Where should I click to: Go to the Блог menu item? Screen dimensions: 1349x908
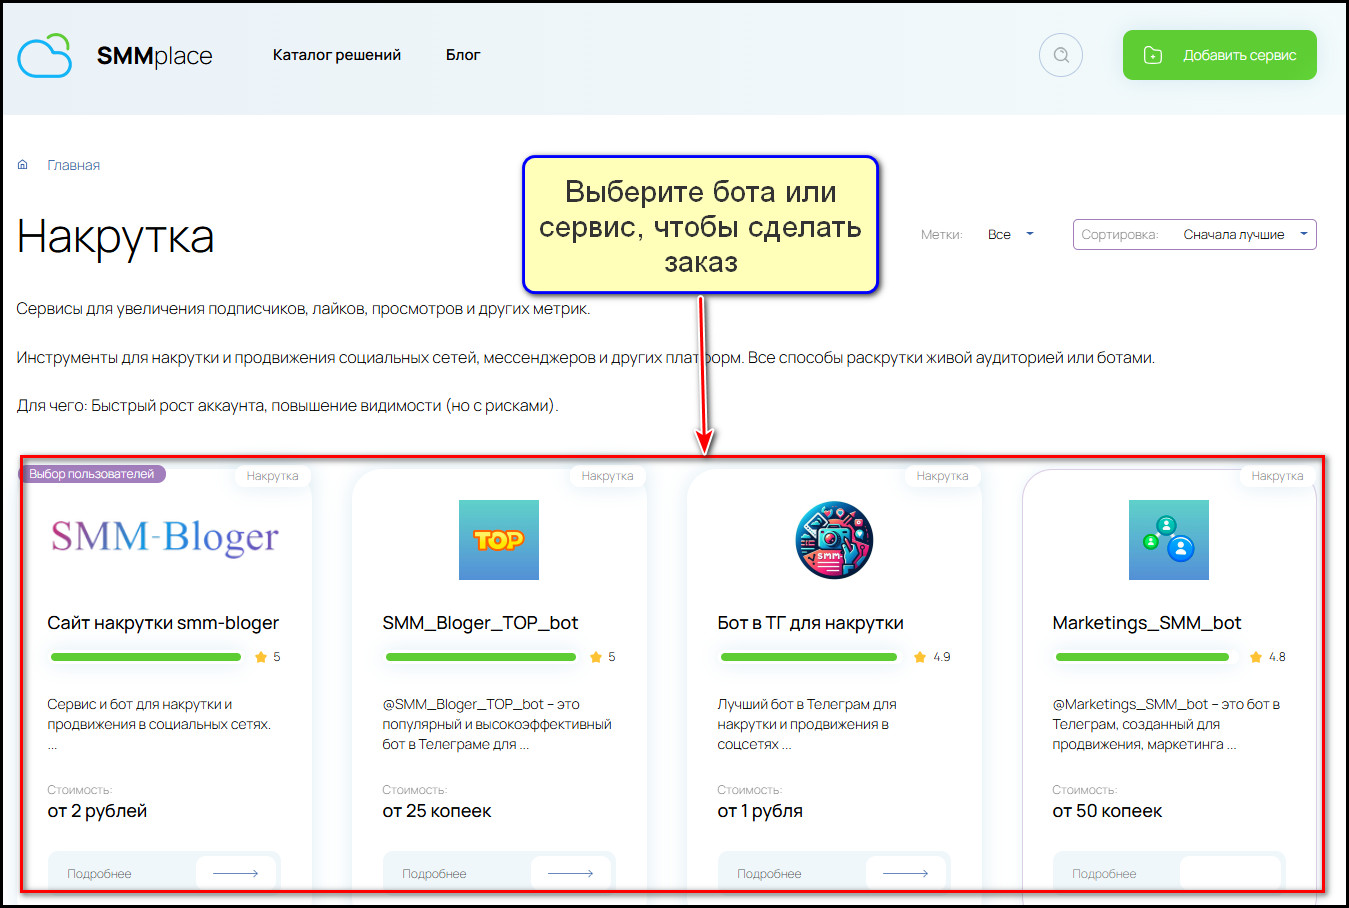click(463, 55)
